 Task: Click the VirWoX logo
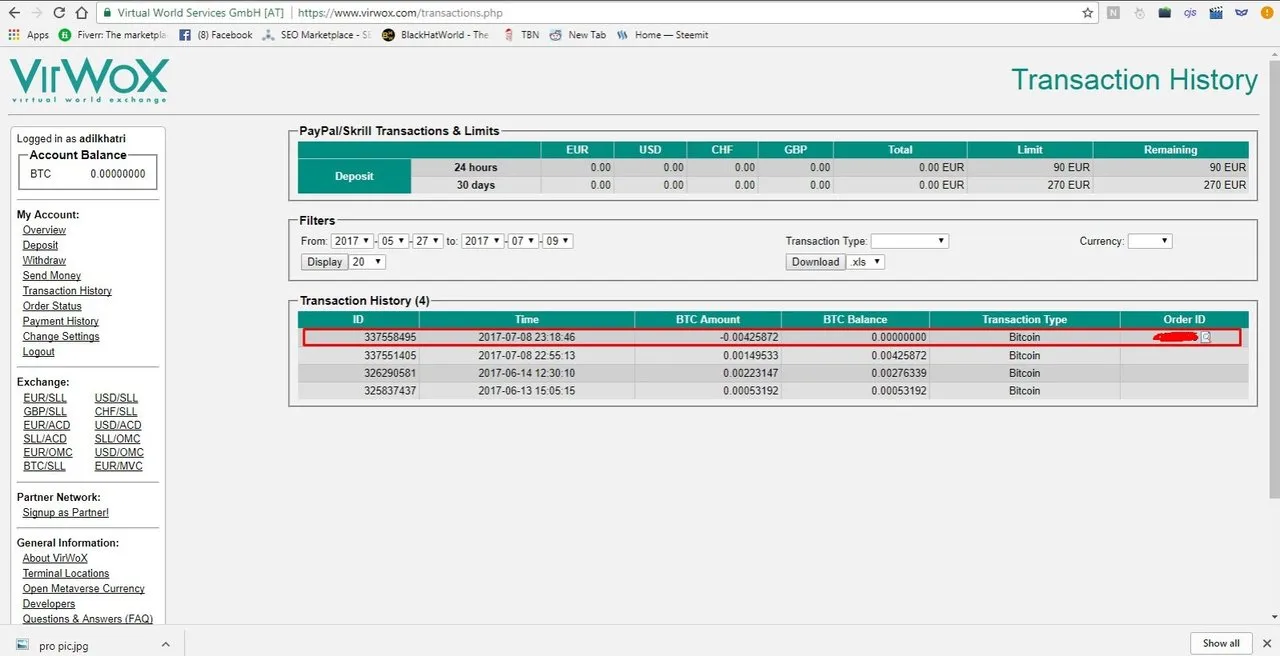(89, 80)
